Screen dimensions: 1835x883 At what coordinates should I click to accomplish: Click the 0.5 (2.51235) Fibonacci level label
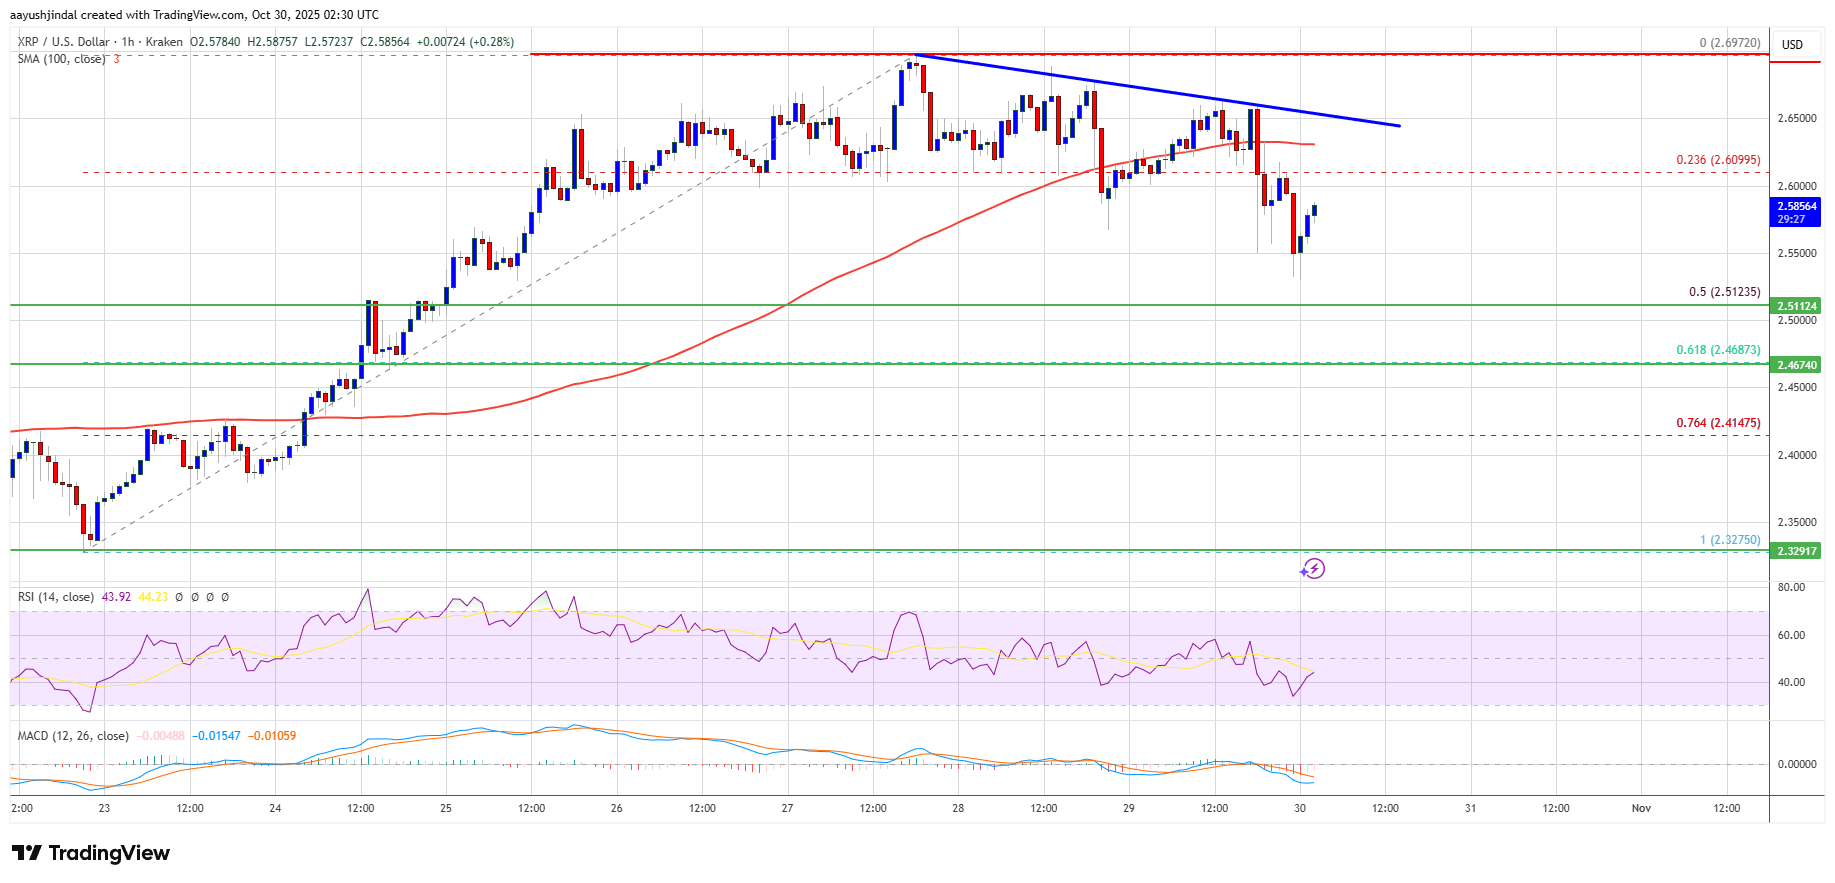pos(1724,293)
